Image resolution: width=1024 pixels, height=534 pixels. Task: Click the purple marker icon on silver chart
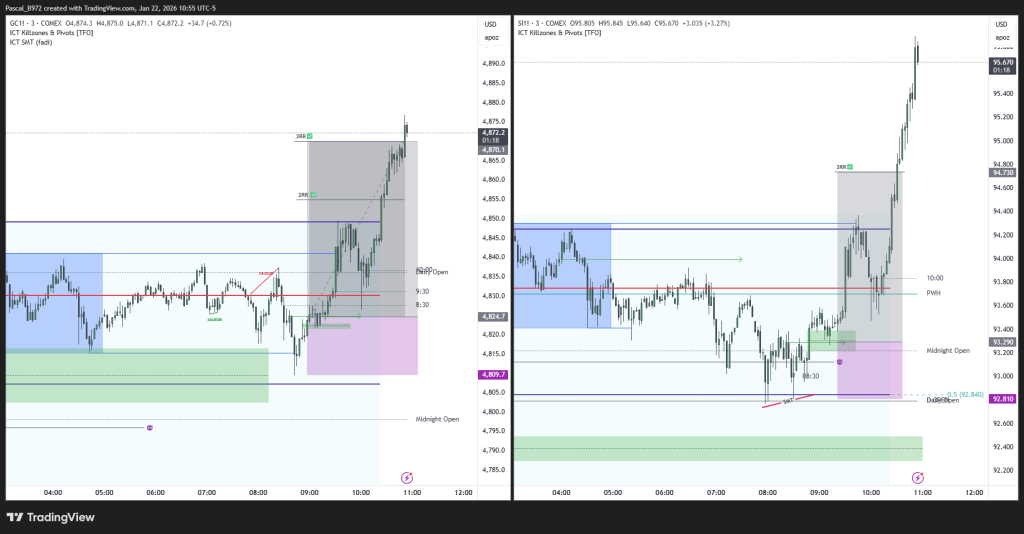pyautogui.click(x=839, y=362)
